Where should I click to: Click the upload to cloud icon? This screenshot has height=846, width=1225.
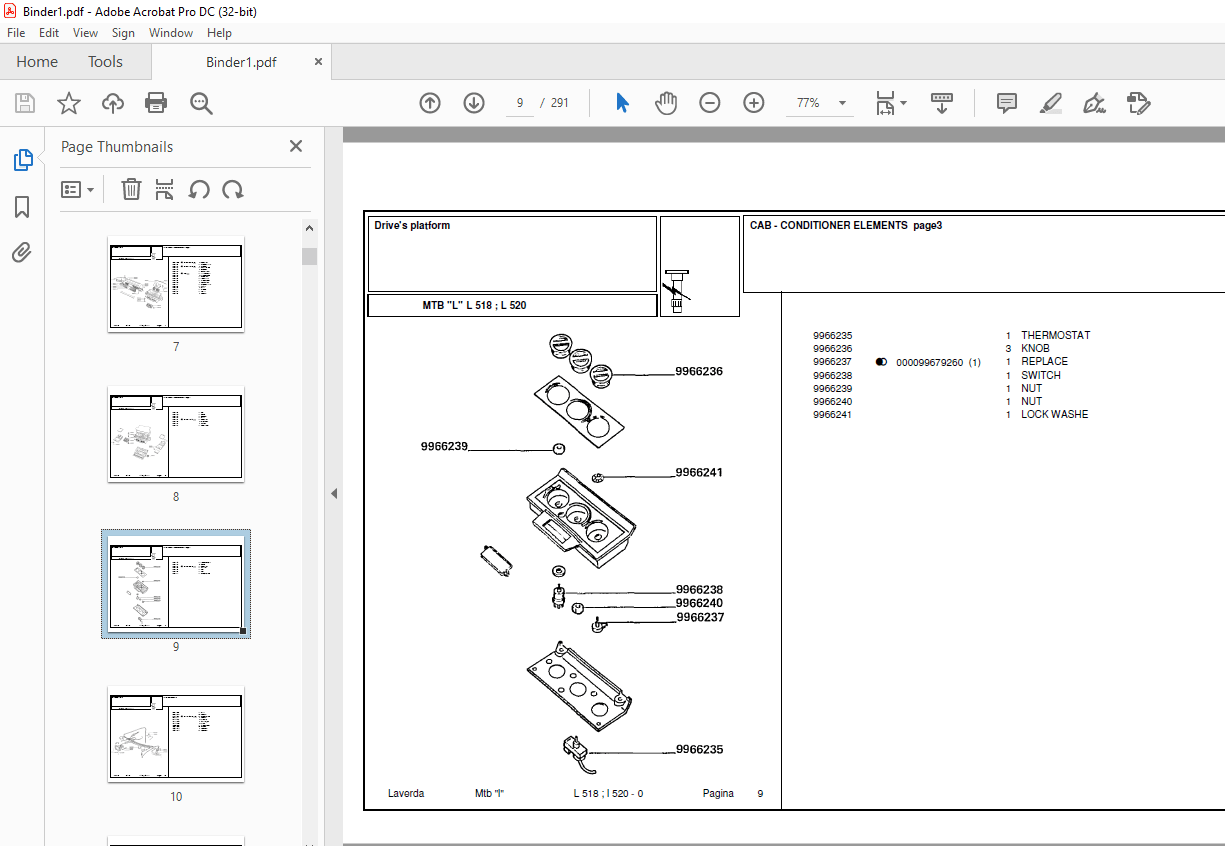113,103
